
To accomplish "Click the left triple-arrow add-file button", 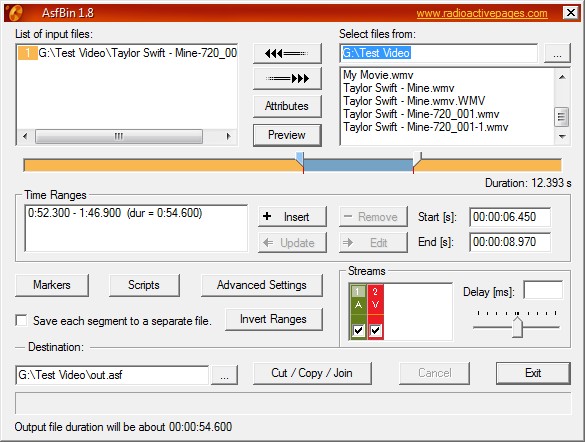I will pyautogui.click(x=287, y=54).
